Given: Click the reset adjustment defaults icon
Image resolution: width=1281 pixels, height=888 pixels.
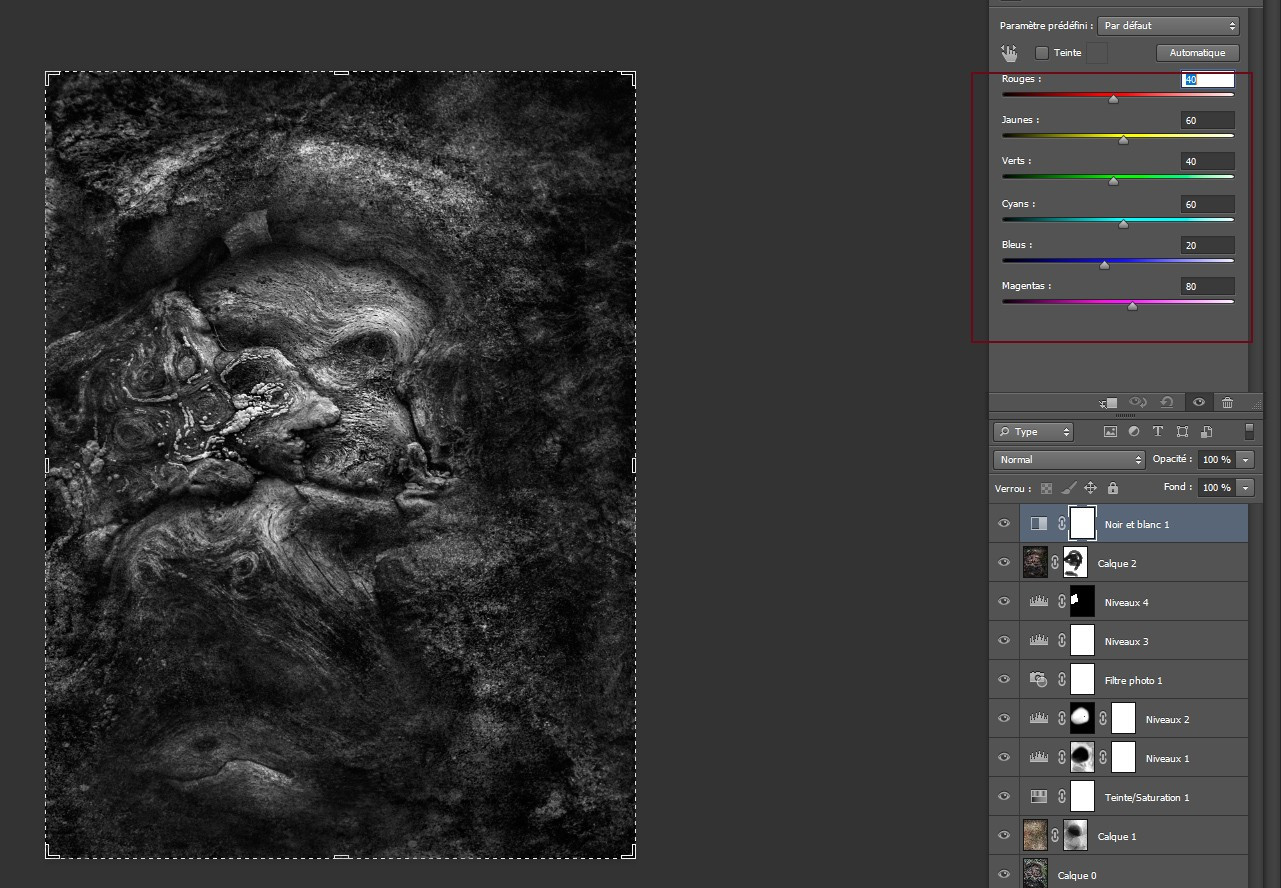Looking at the screenshot, I should pyautogui.click(x=1166, y=402).
